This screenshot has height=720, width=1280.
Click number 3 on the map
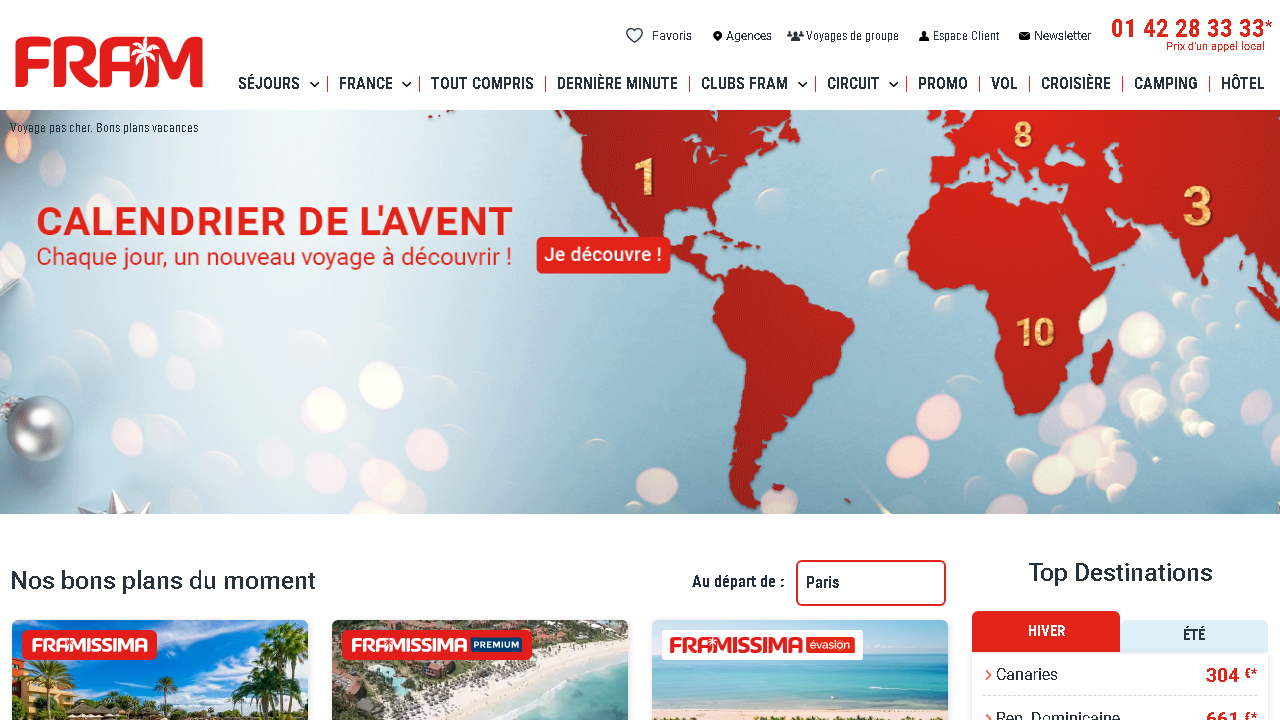click(x=1197, y=206)
